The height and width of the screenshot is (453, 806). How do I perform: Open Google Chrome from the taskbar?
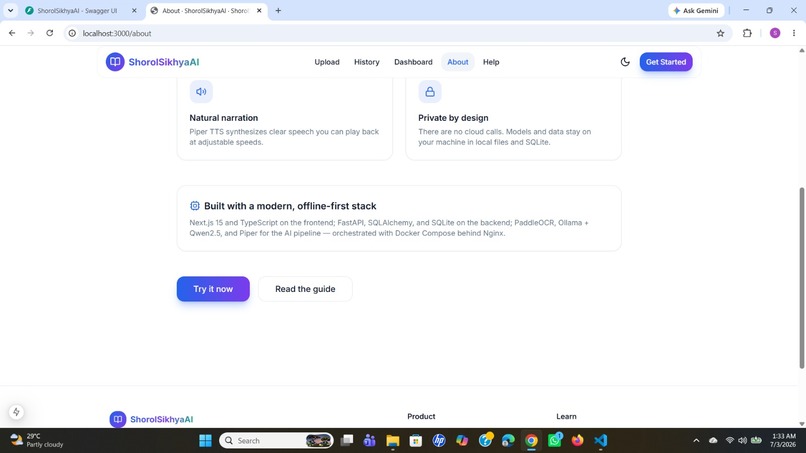pos(532,441)
